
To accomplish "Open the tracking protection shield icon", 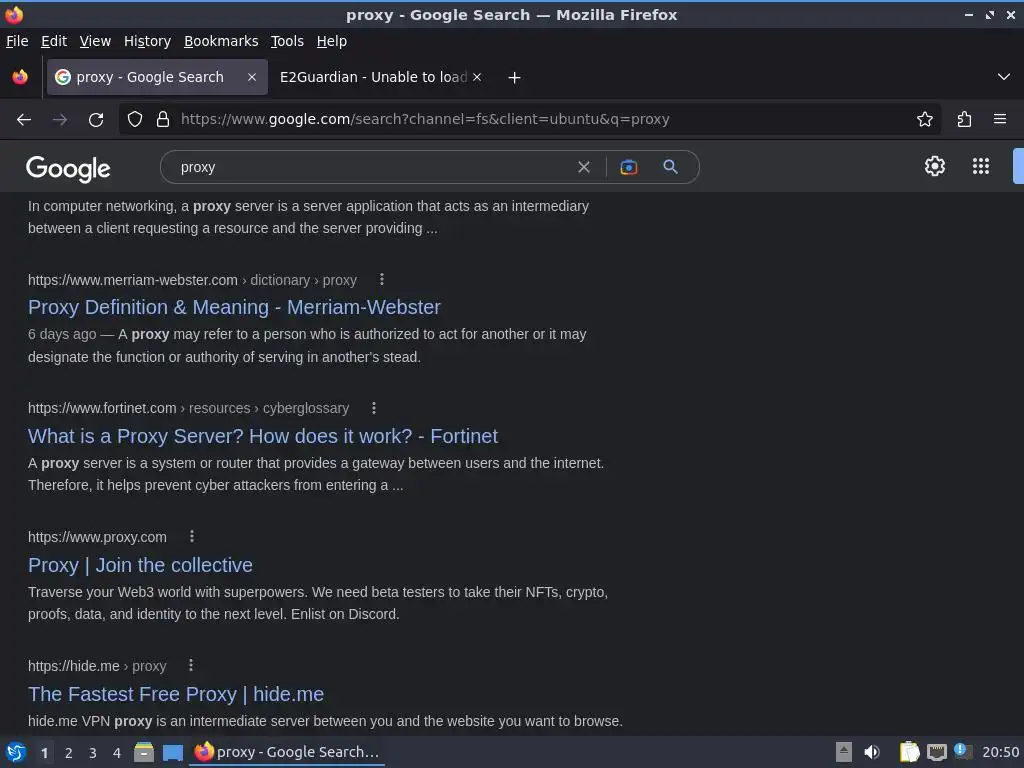I will click(135, 120).
